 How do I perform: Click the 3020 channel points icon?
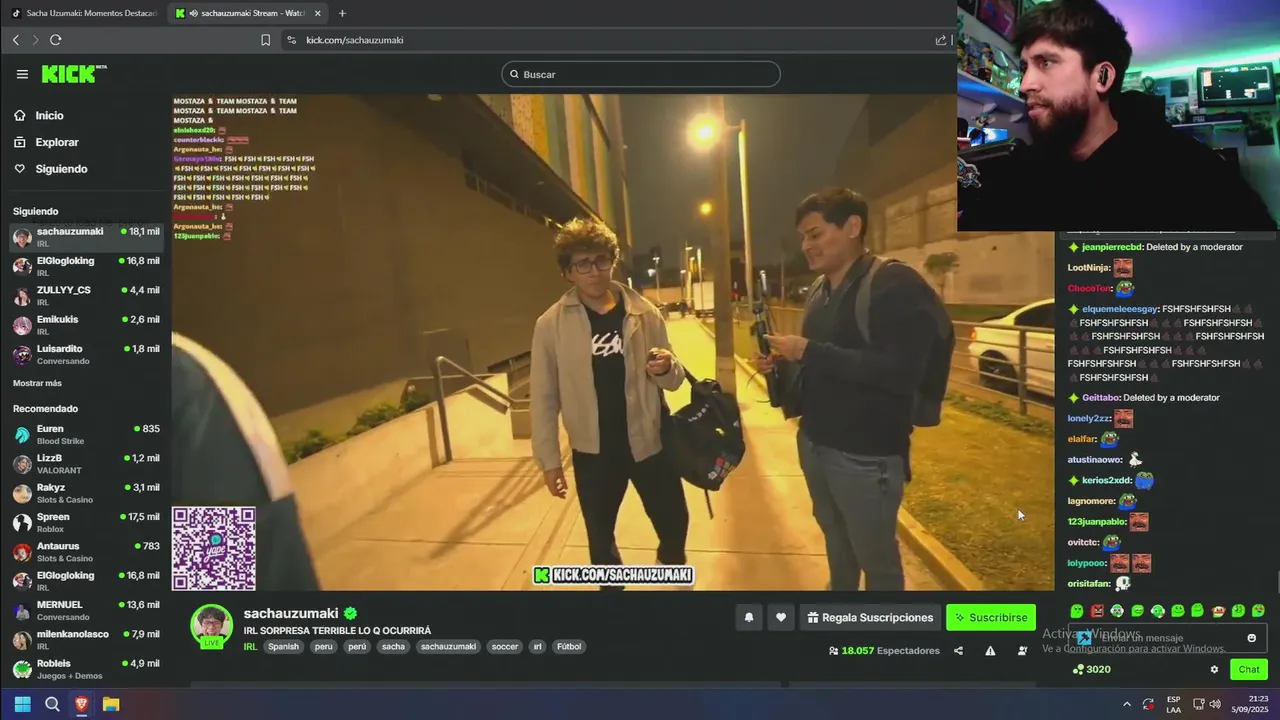[1077, 670]
